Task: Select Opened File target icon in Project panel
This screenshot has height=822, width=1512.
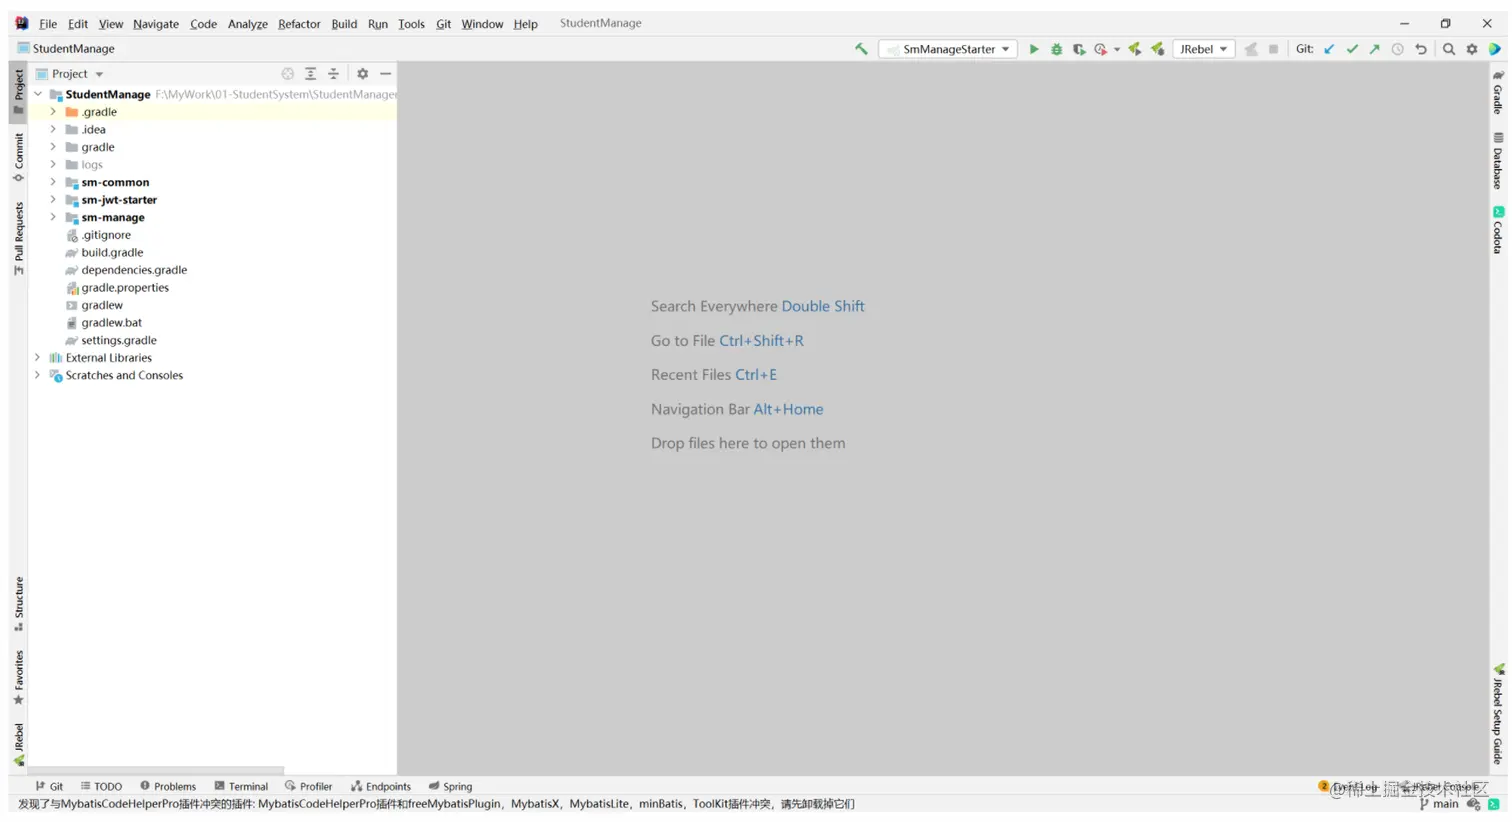Action: (x=288, y=74)
